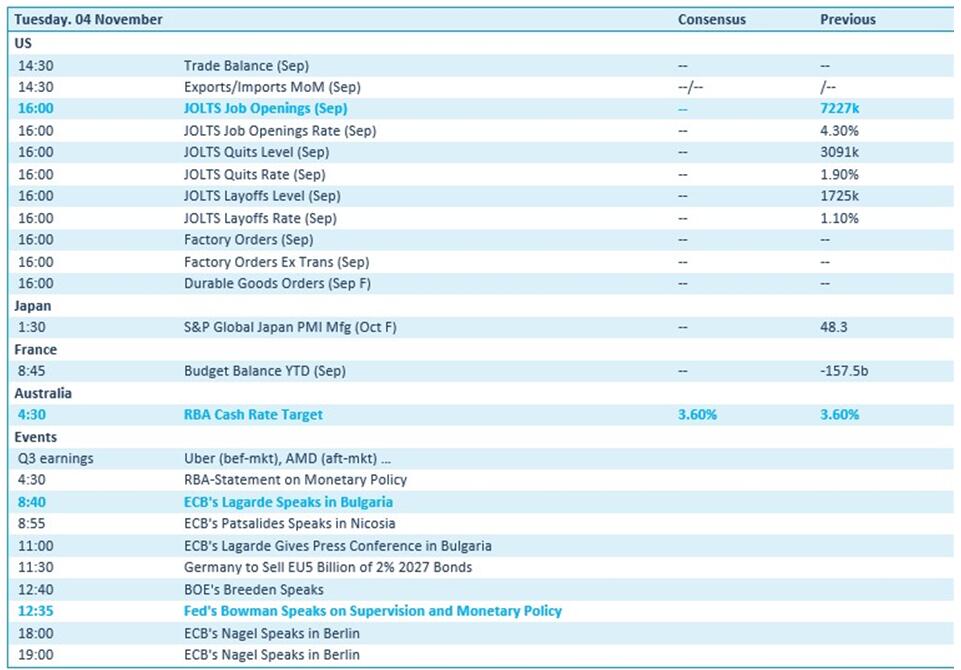The width and height of the screenshot is (961, 670).
Task: Select Durable Goods Orders (Sep F) row
Action: coord(269,284)
